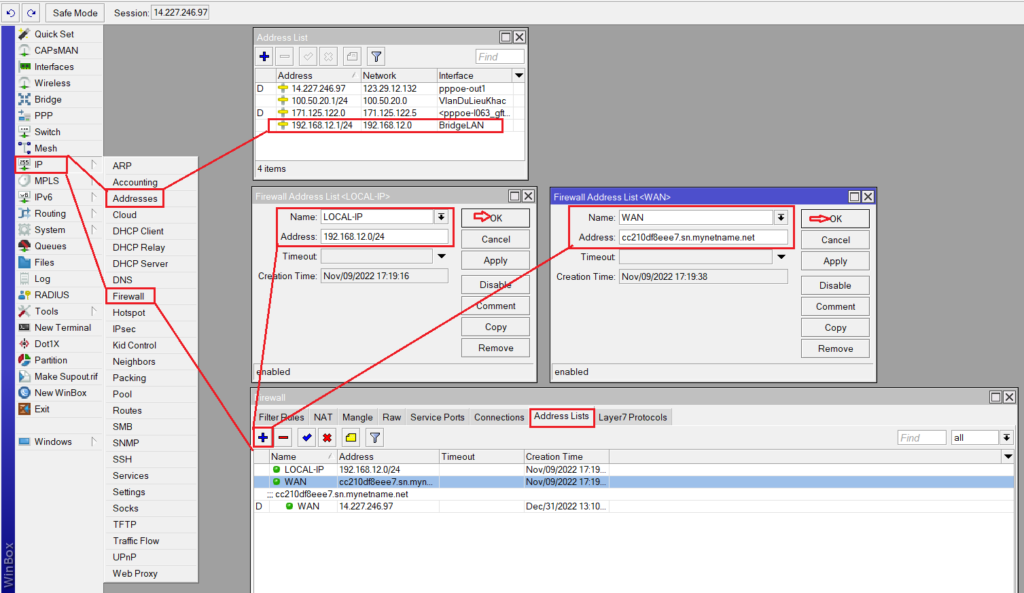Click blue plus Add icon in Address List window

(x=264, y=57)
